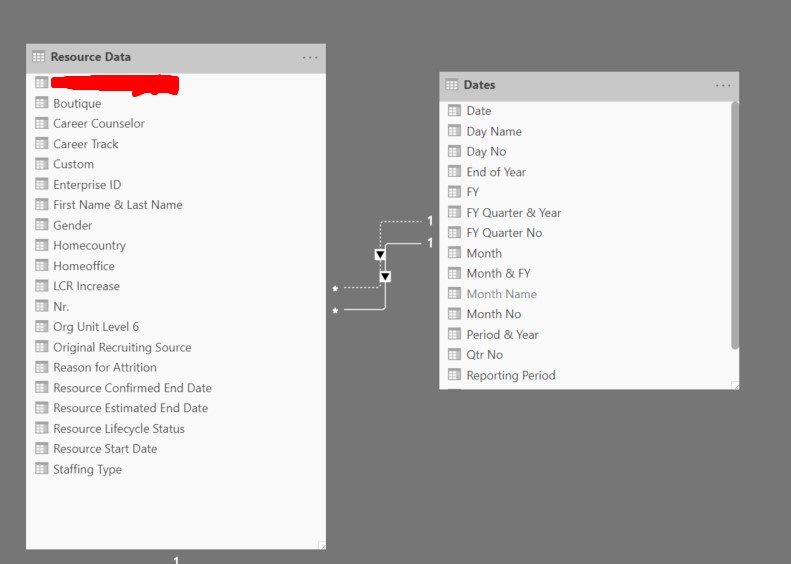Select the Month field in Dates

[484, 253]
